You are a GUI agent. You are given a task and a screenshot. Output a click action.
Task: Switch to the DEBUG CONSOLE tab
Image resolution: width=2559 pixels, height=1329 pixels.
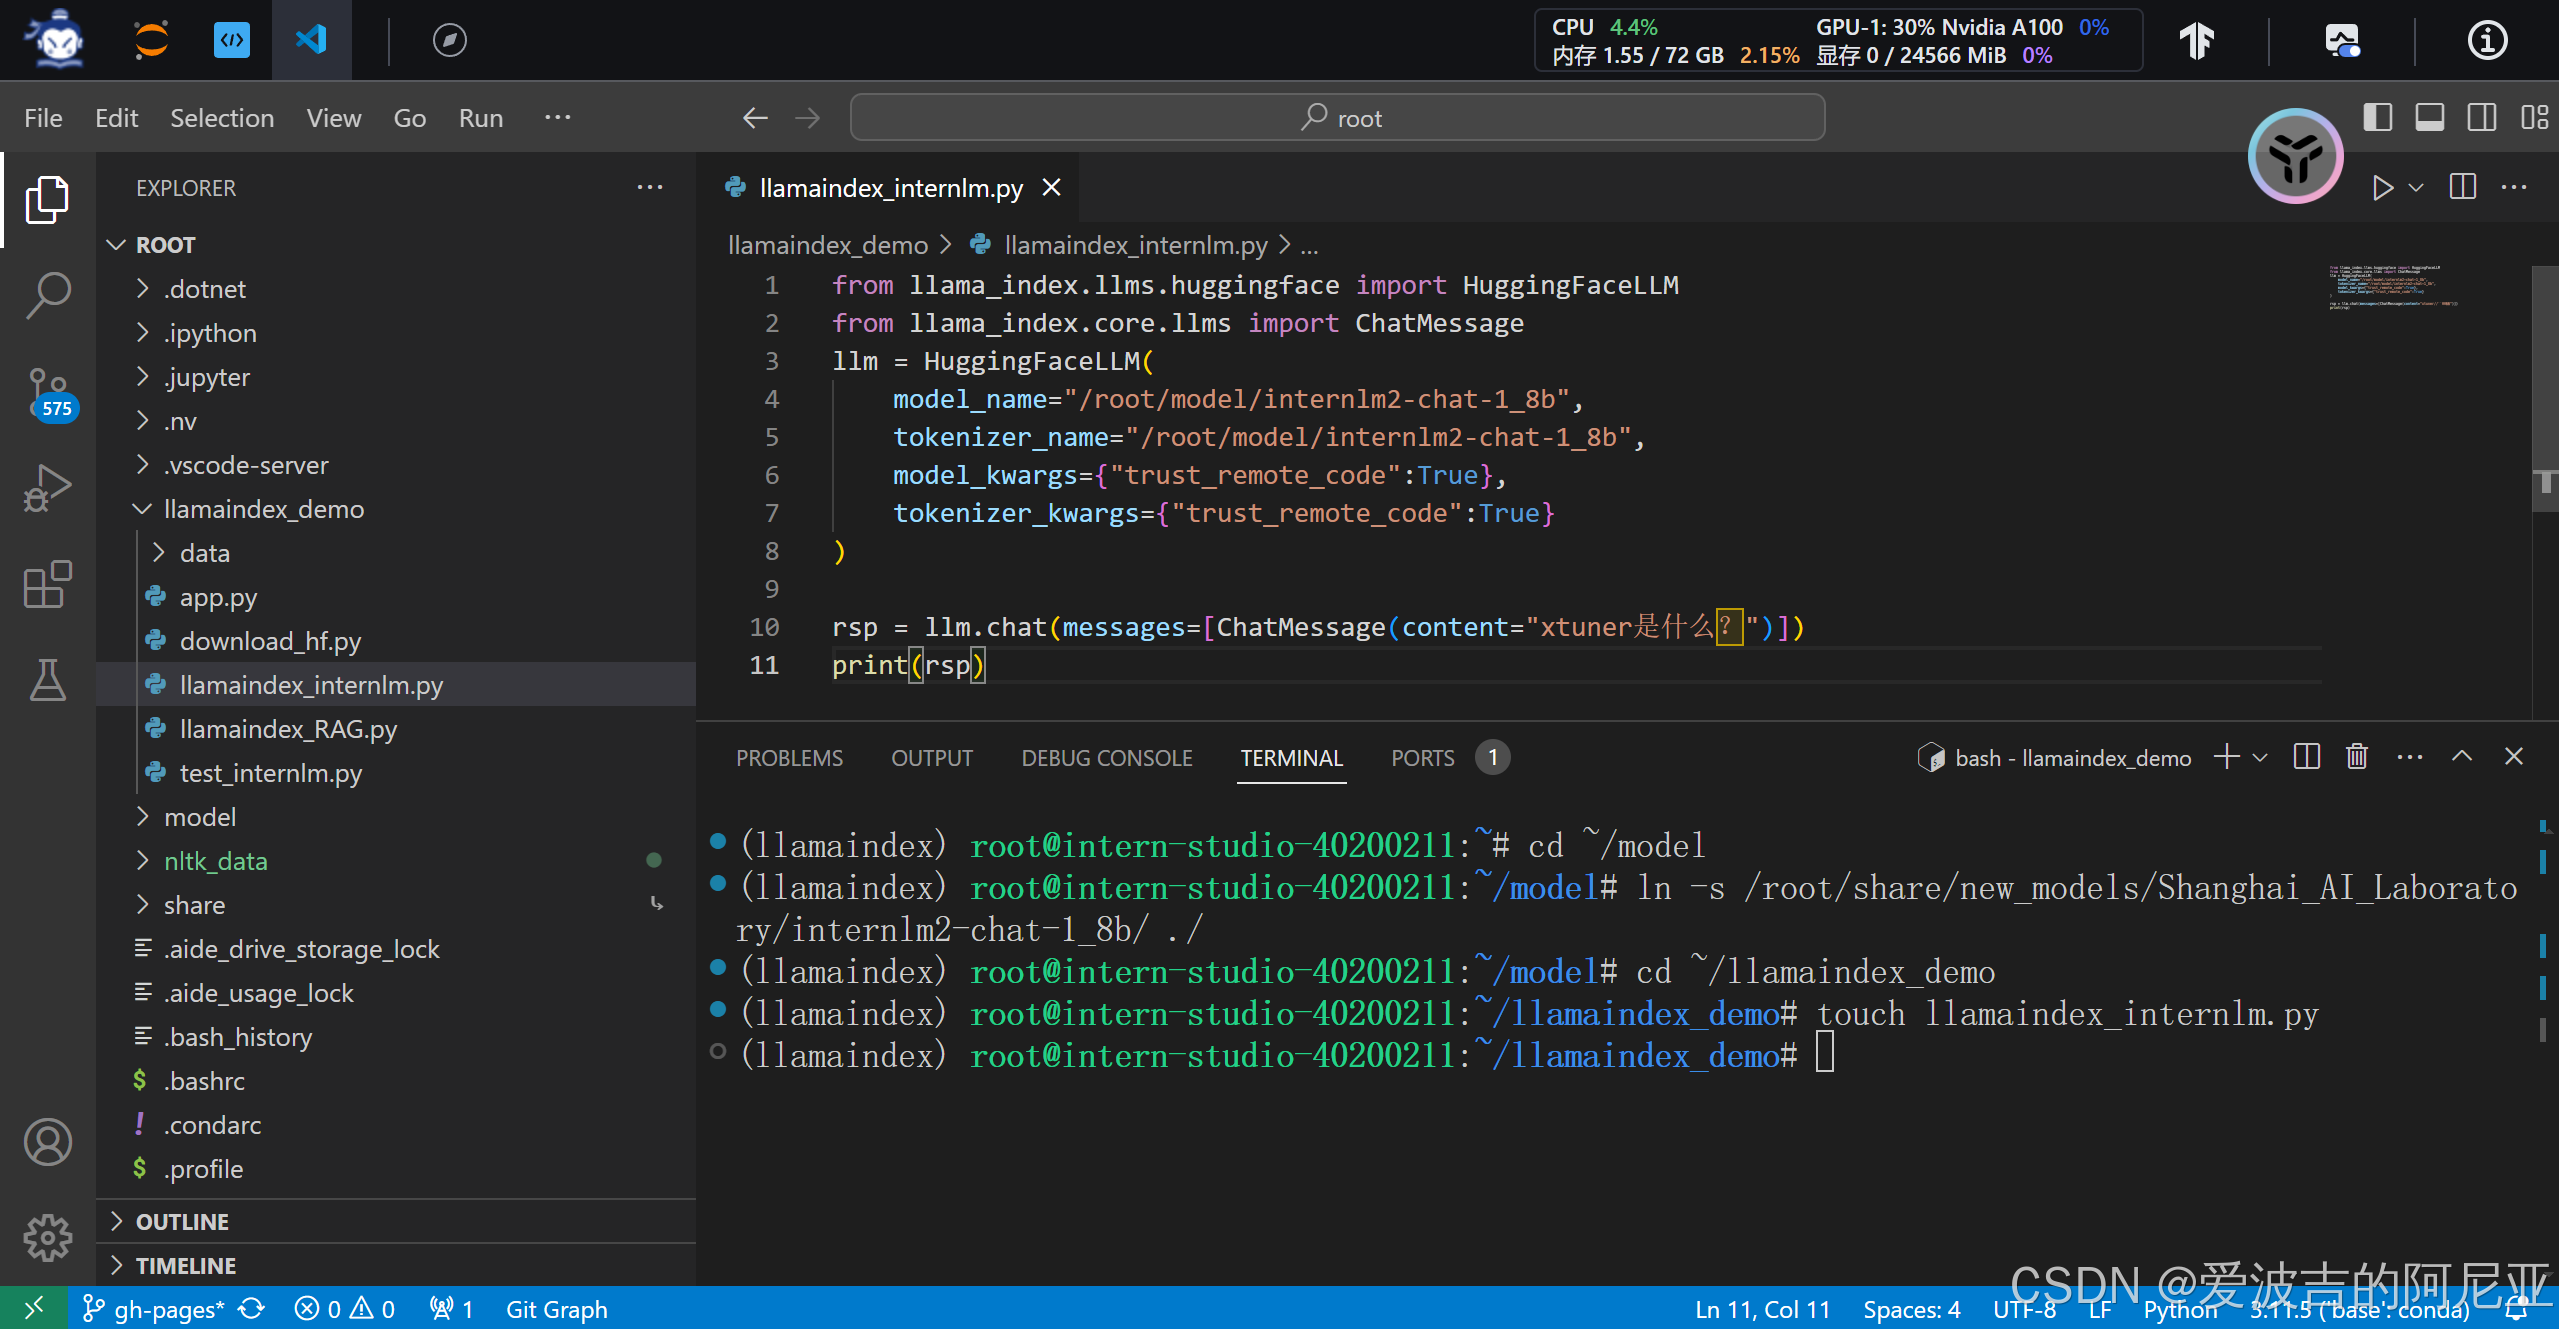(1106, 758)
